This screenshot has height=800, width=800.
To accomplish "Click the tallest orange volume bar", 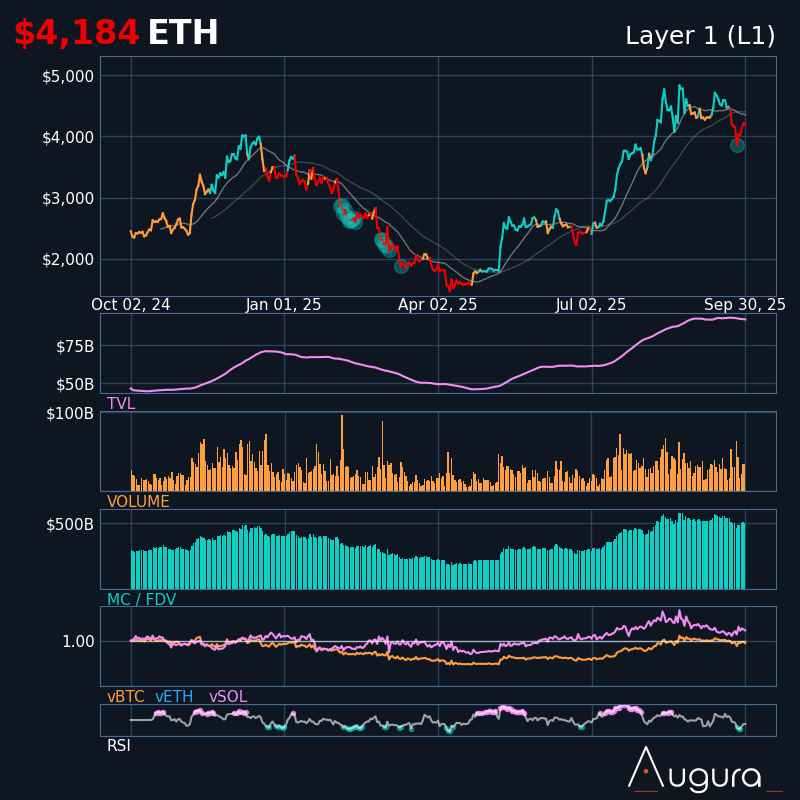I will [342, 452].
